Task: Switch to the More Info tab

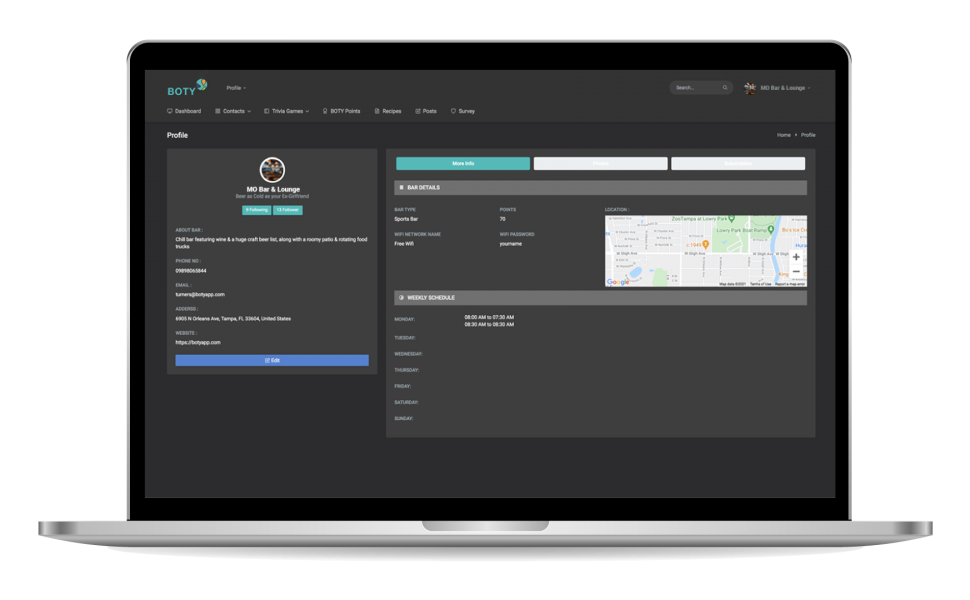Action: click(x=463, y=163)
